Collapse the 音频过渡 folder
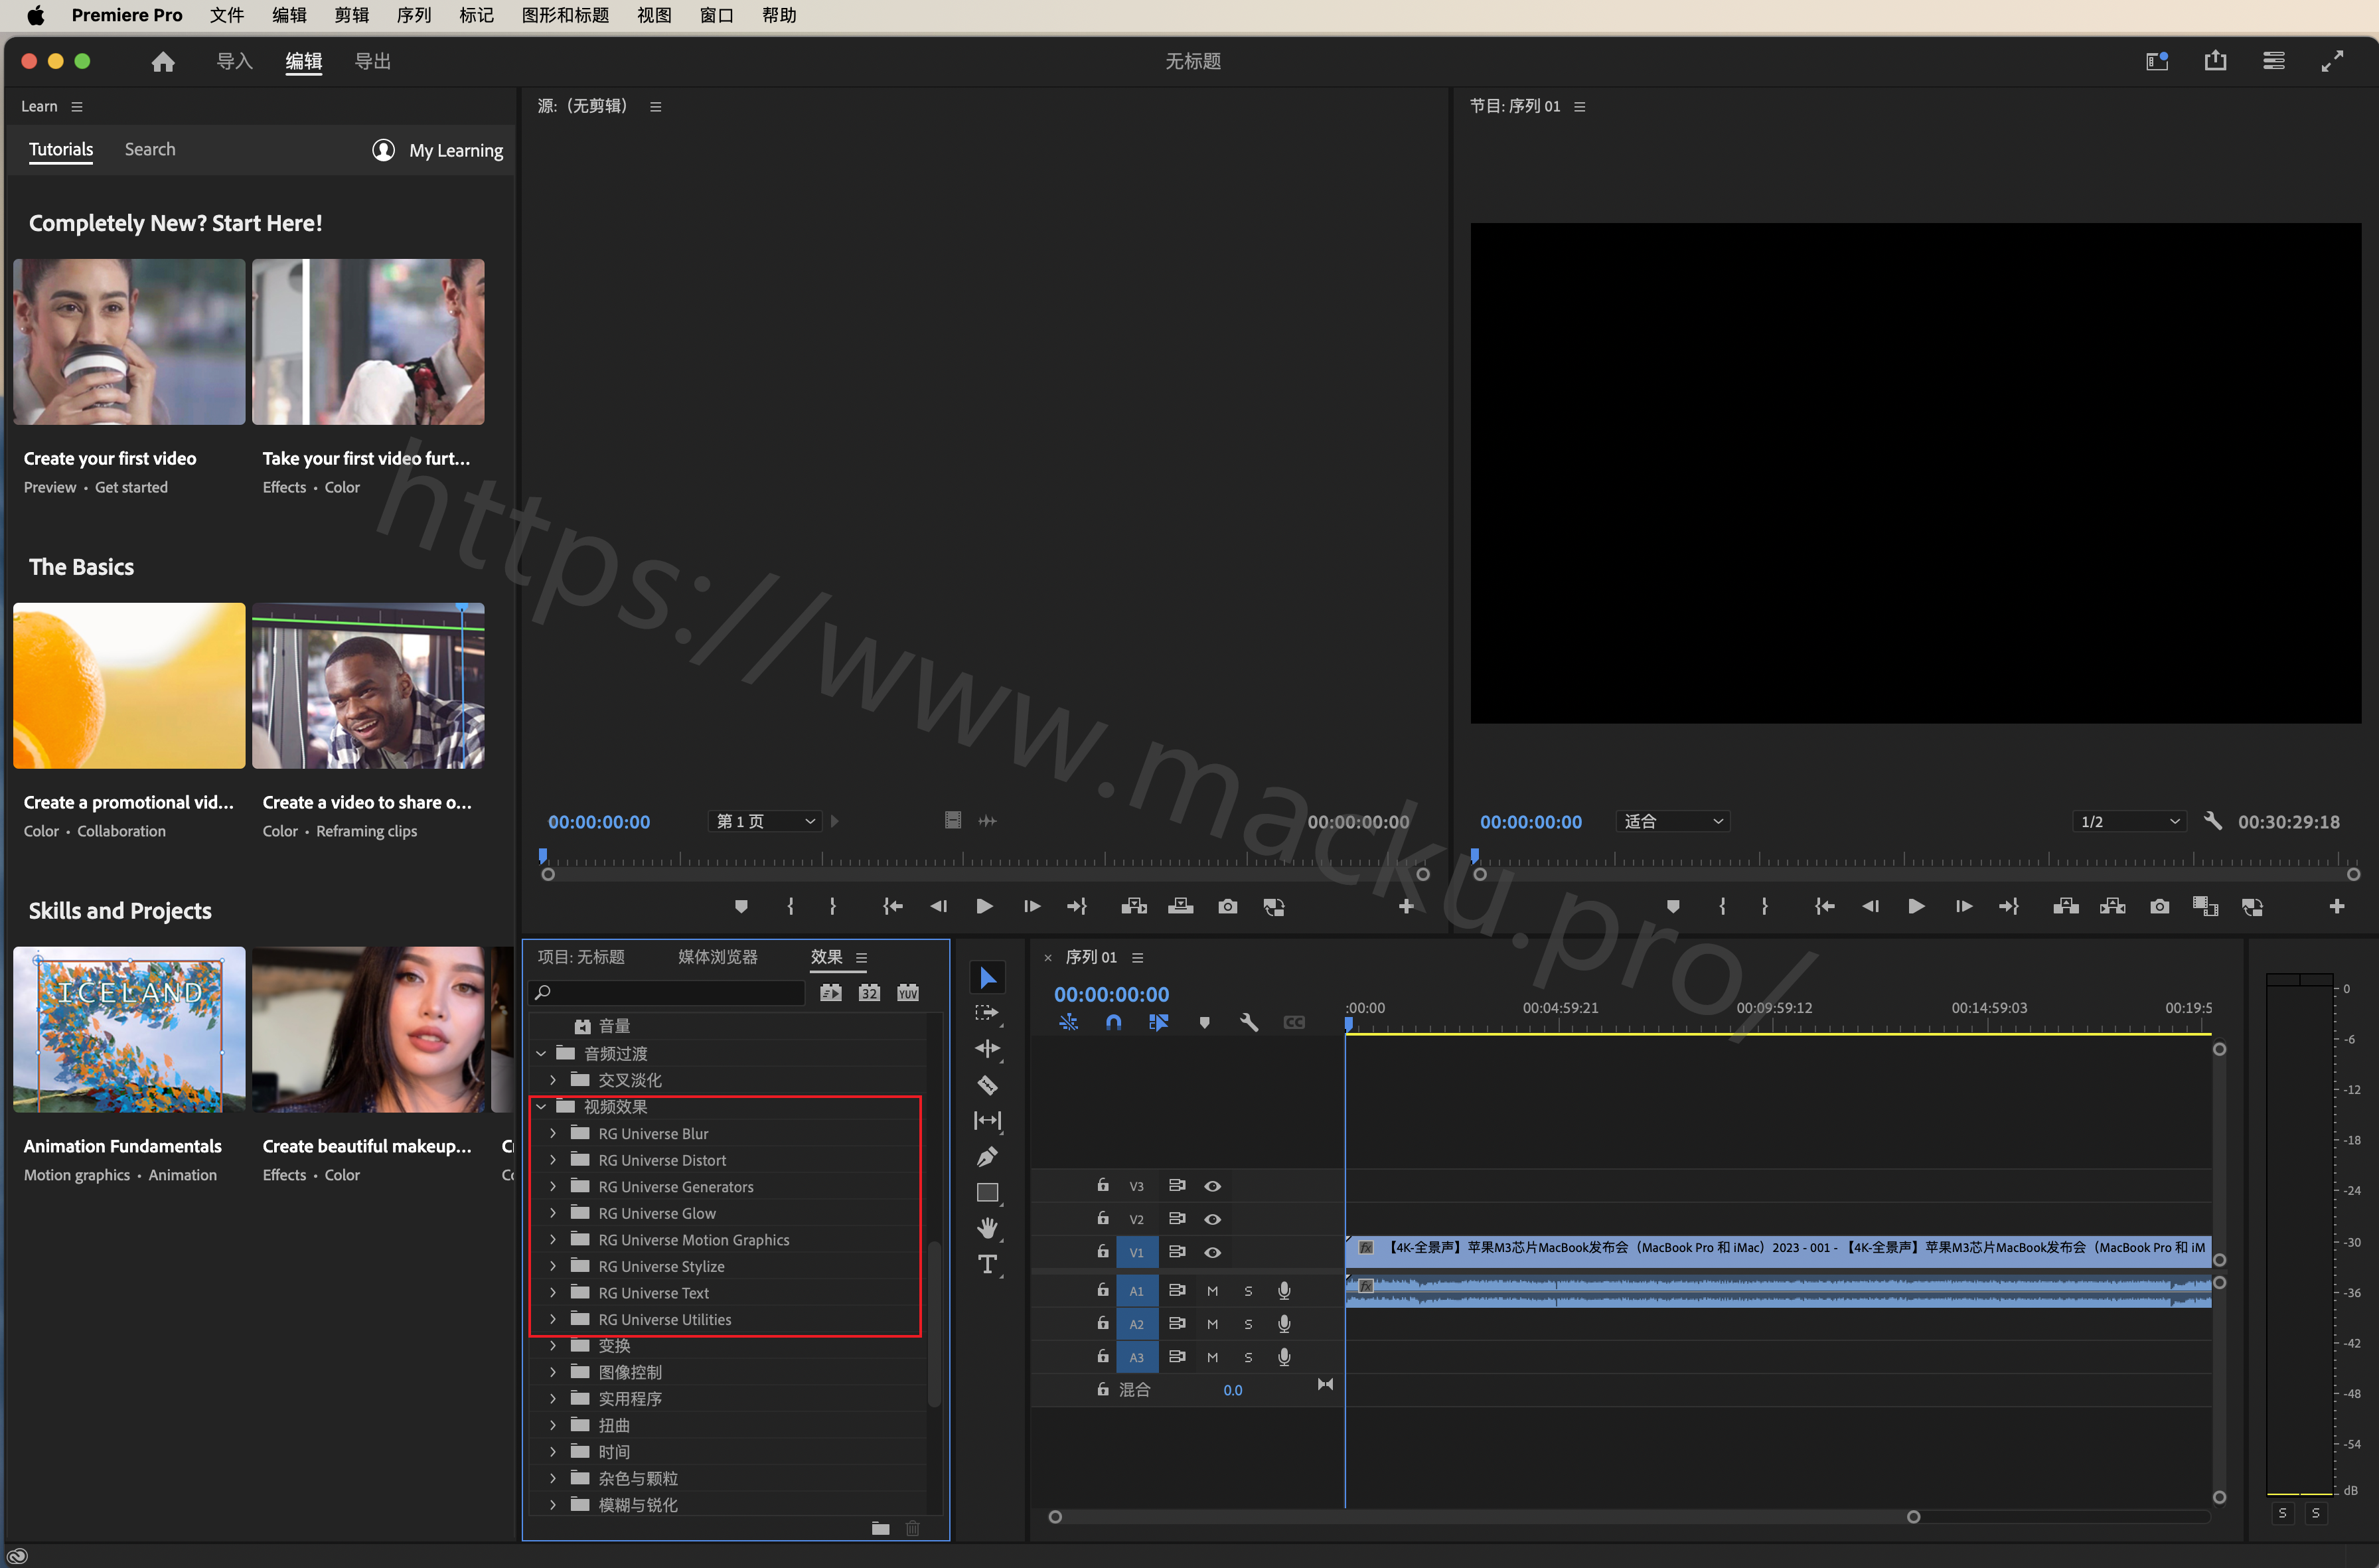 (x=541, y=1053)
